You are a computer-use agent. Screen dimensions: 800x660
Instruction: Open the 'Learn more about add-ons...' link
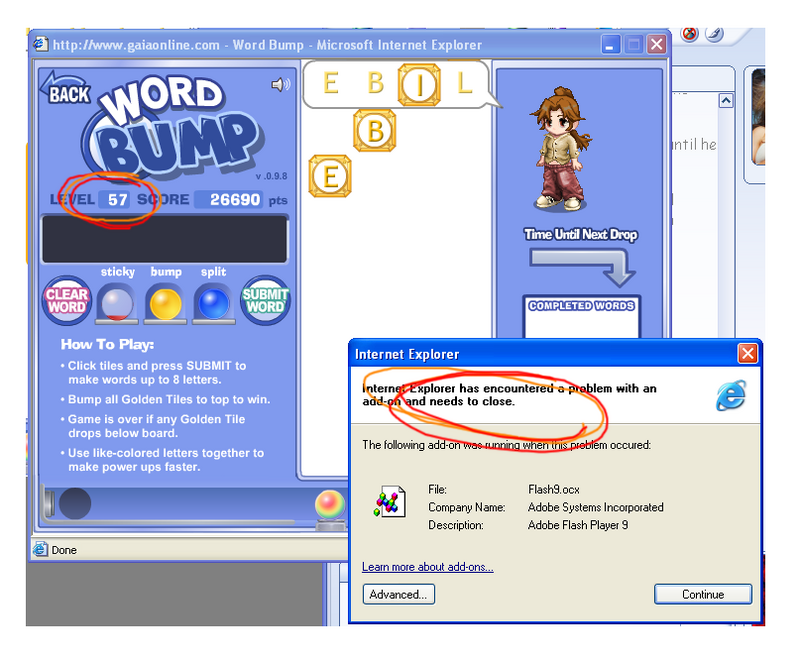point(428,567)
